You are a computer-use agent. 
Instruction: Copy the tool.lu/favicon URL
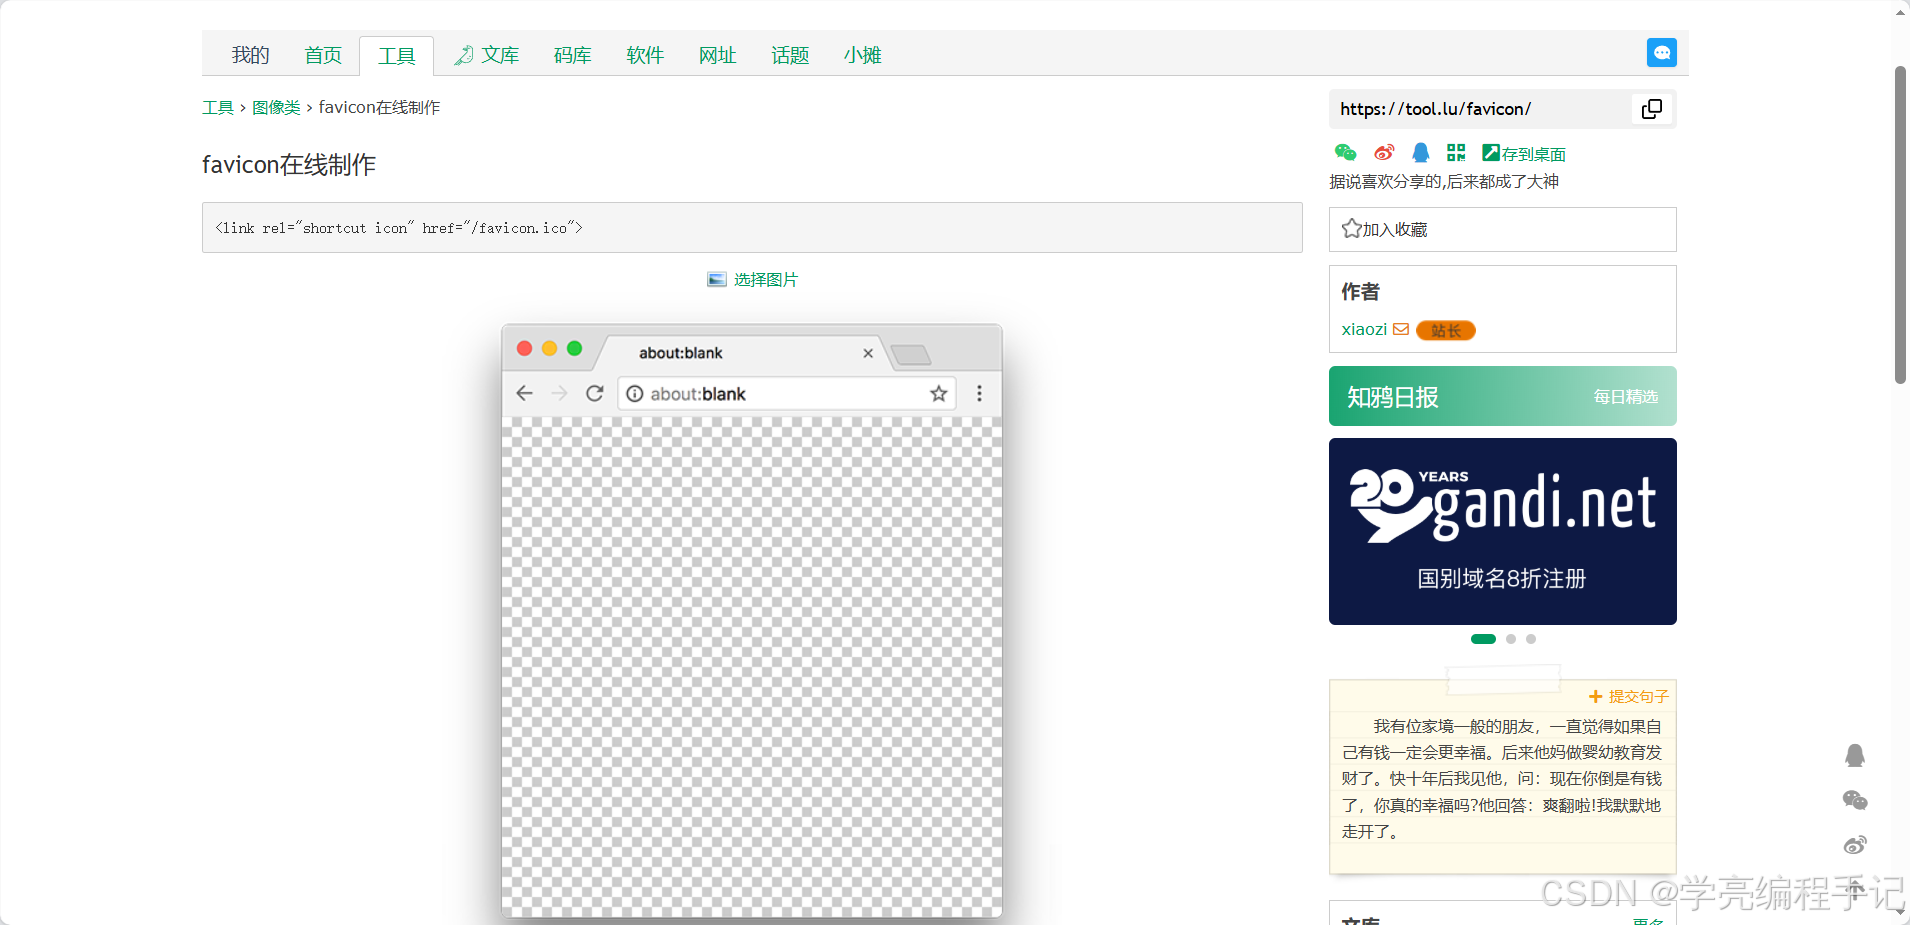tap(1652, 109)
